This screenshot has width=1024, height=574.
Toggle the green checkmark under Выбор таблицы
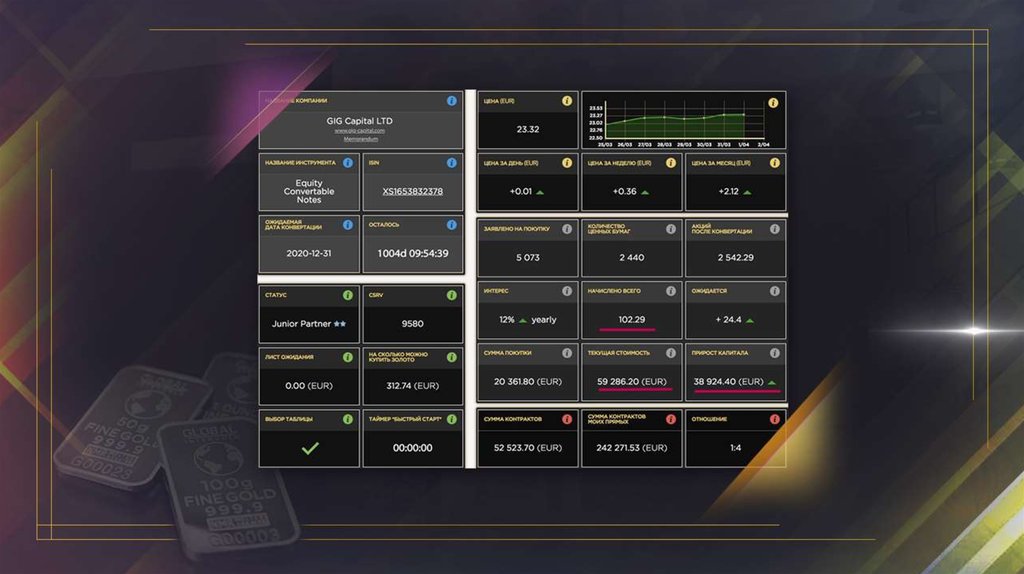[x=310, y=448]
